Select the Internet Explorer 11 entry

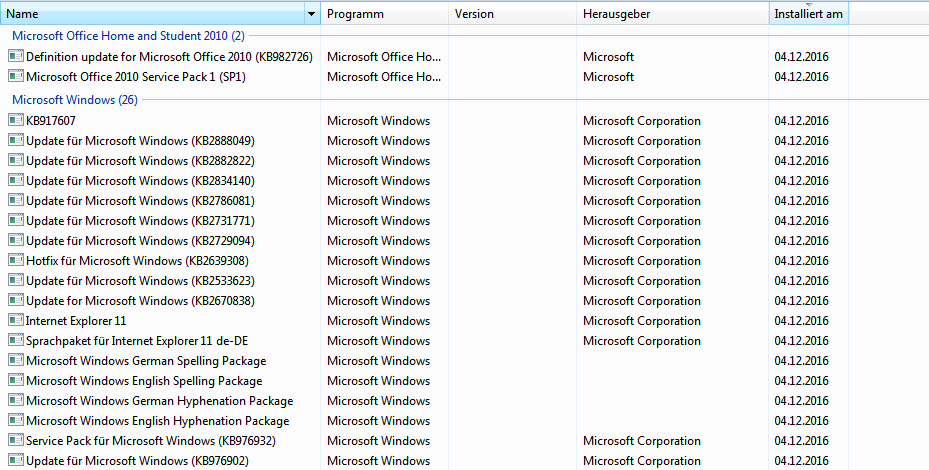76,321
